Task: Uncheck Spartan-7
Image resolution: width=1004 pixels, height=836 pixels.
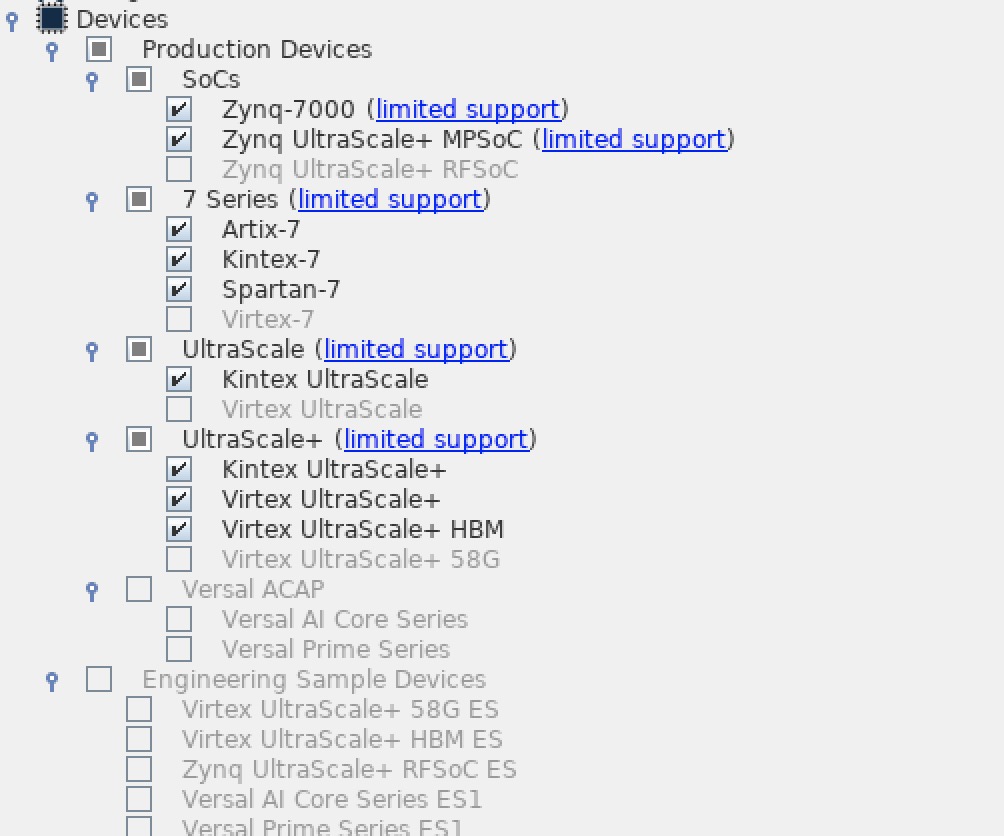Action: tap(178, 288)
